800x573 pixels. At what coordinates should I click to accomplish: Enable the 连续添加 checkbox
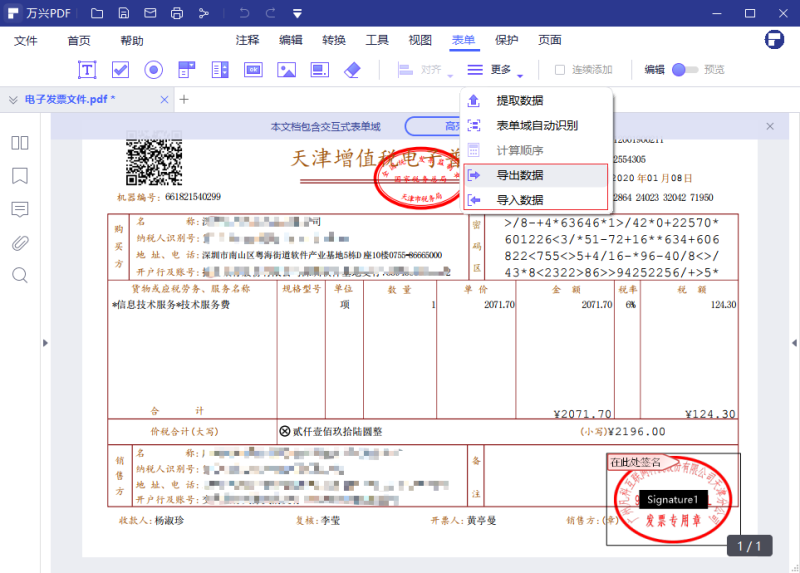tap(560, 70)
